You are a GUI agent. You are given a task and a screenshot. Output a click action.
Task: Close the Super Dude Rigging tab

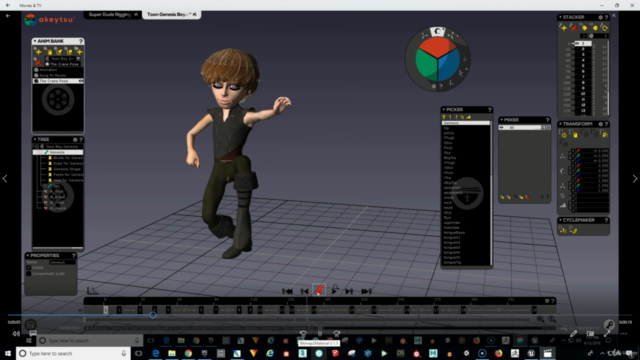136,15
